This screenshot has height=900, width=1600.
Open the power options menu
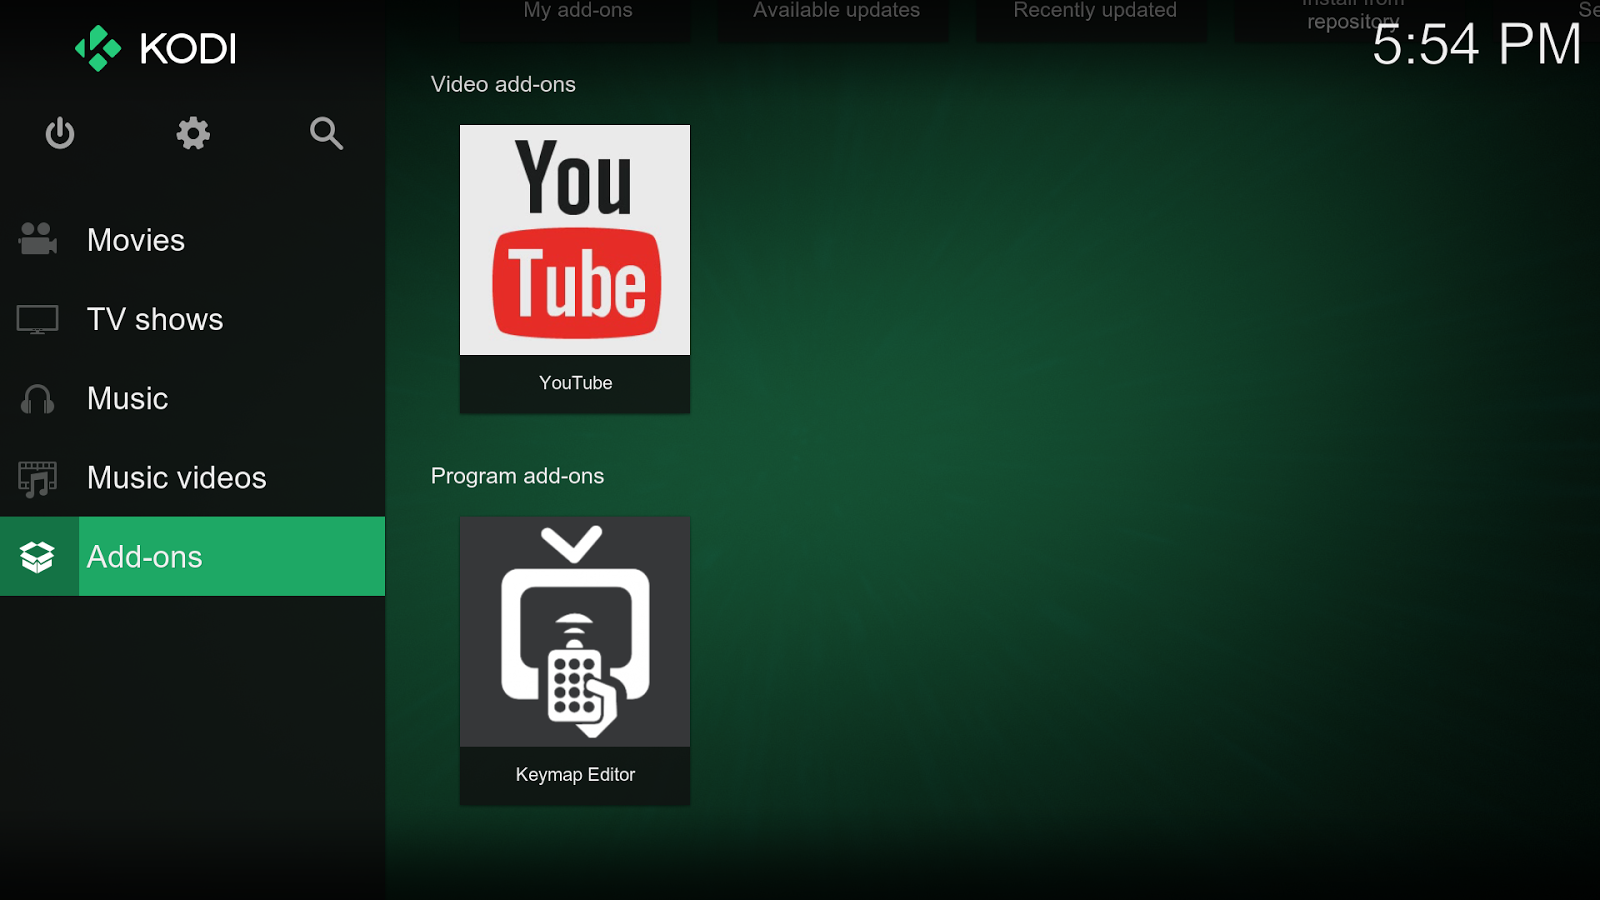tap(60, 133)
